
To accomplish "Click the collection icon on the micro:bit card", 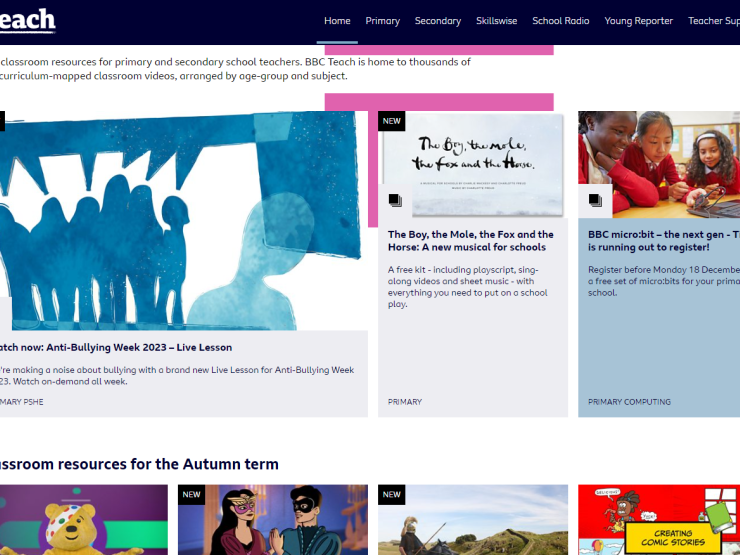I will tap(595, 200).
